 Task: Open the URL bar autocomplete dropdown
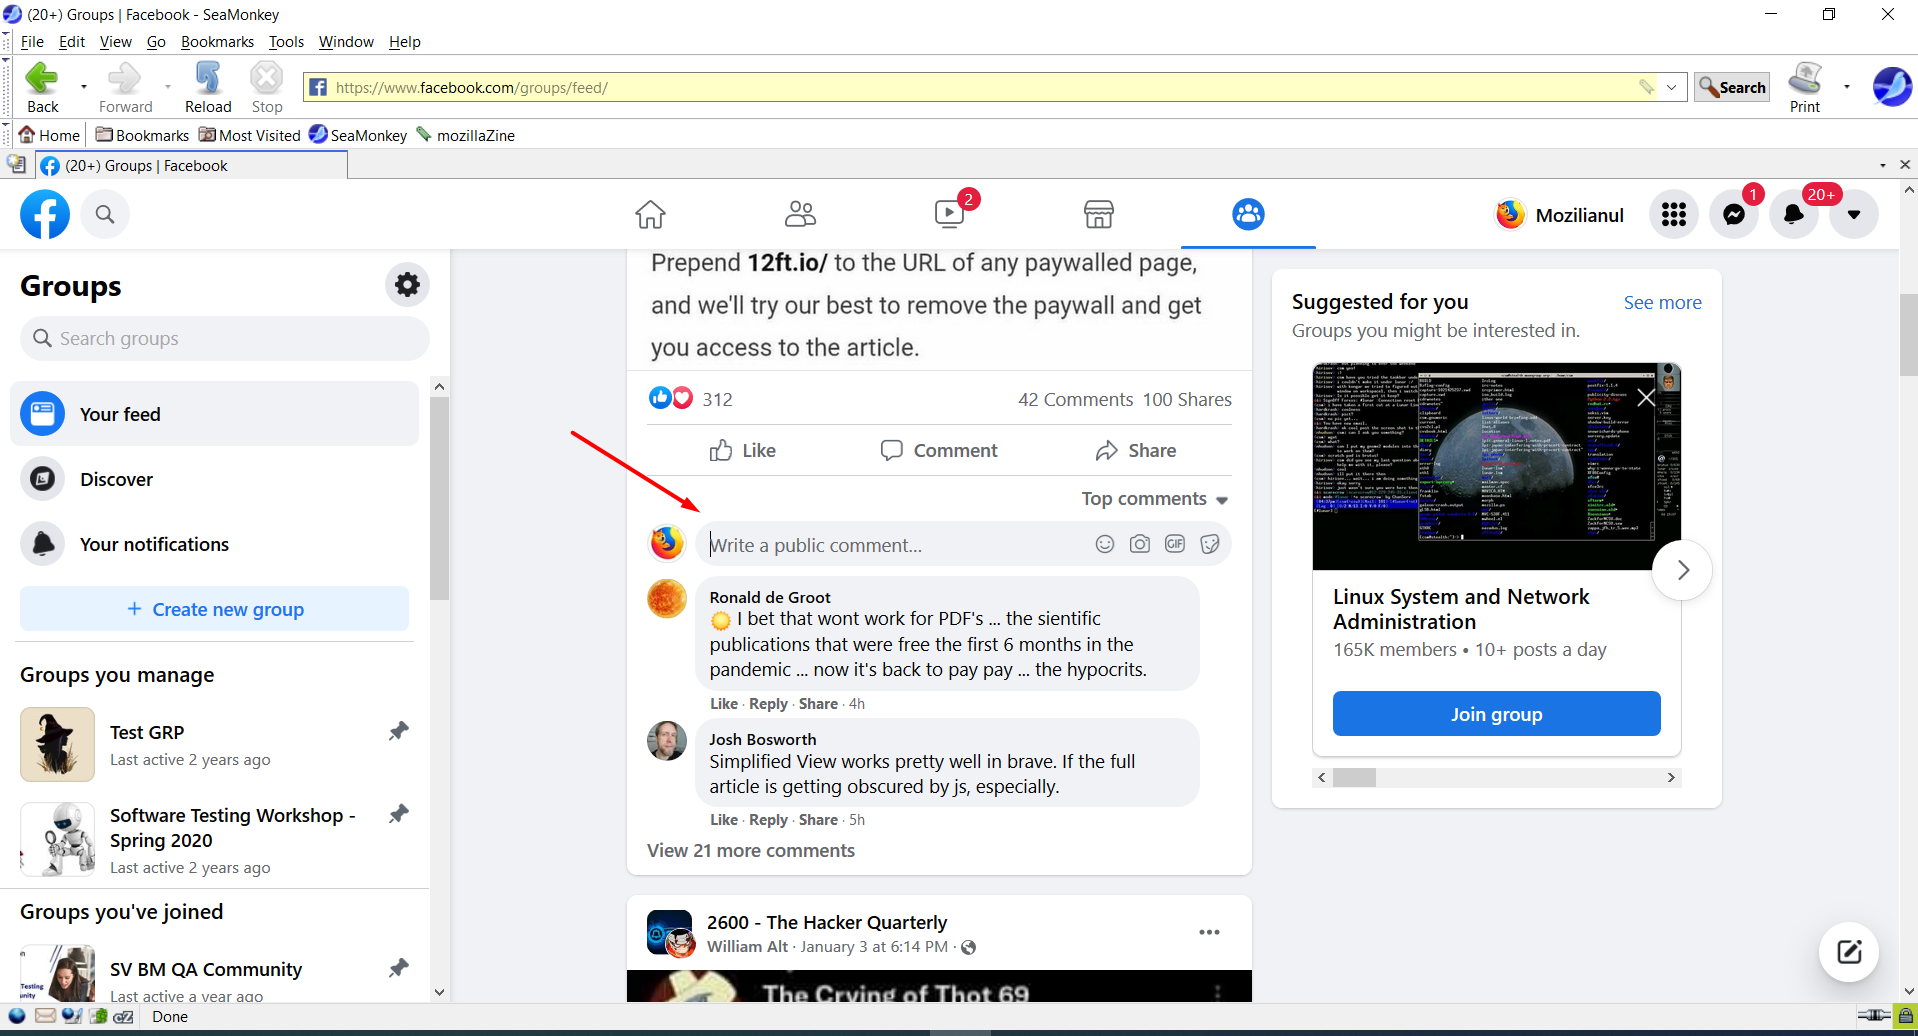1671,87
